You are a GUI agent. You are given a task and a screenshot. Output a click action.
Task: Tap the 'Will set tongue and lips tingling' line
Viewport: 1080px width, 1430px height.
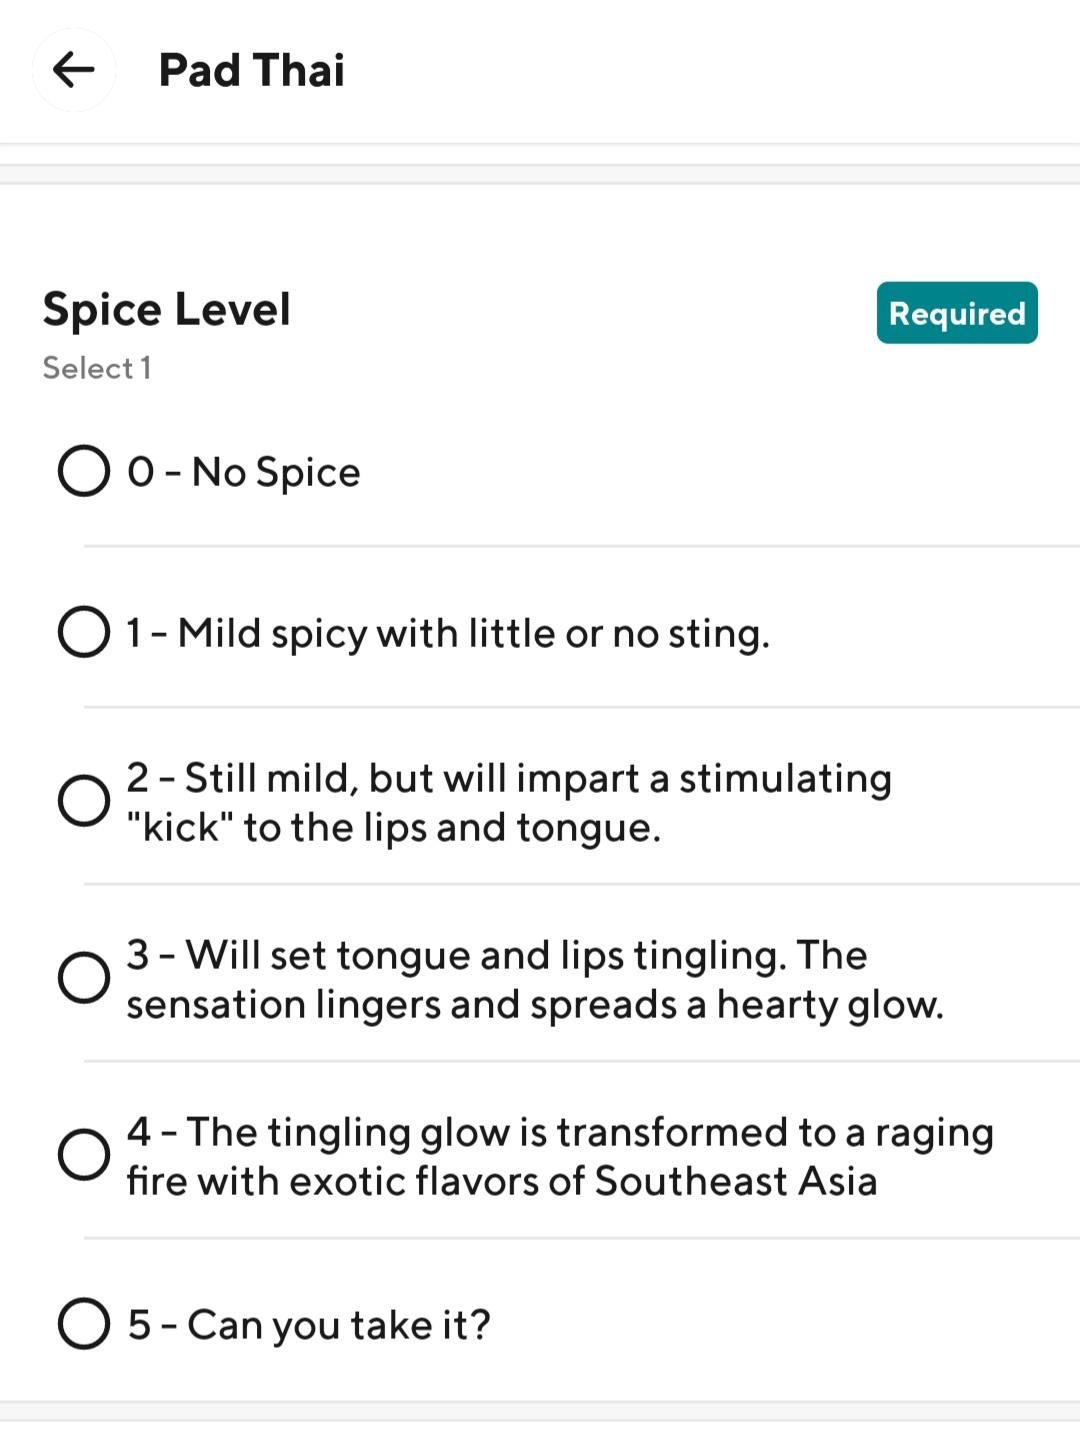click(496, 955)
